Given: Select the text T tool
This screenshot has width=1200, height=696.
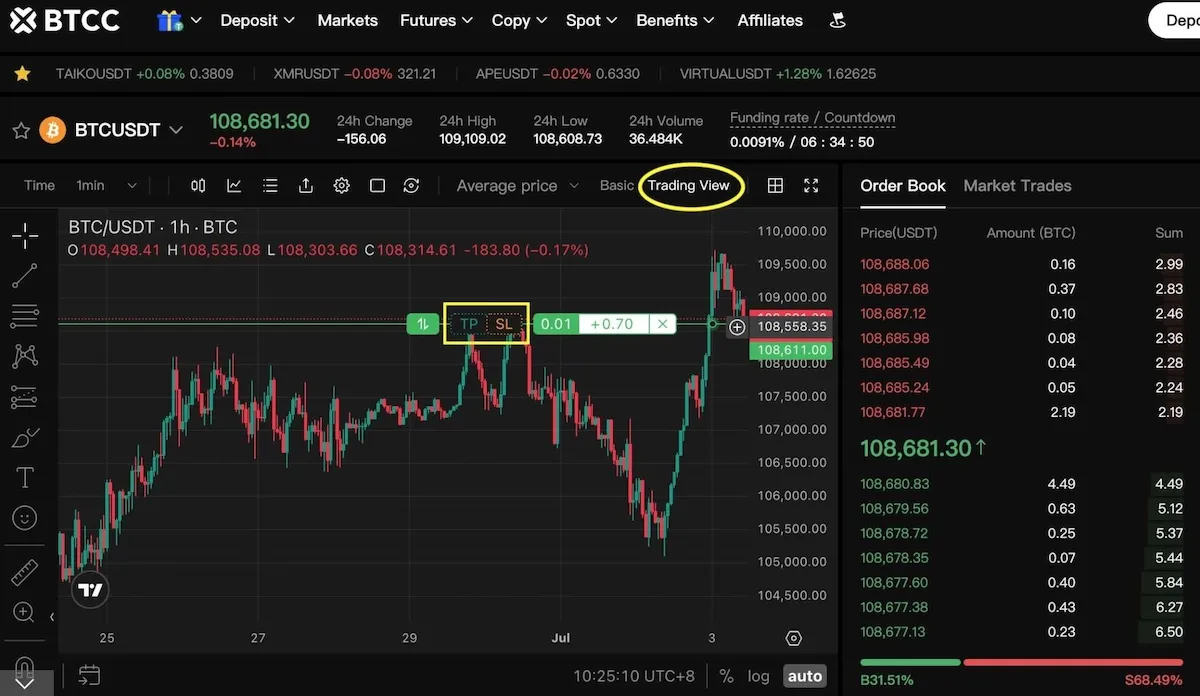Looking at the screenshot, I should tap(25, 478).
